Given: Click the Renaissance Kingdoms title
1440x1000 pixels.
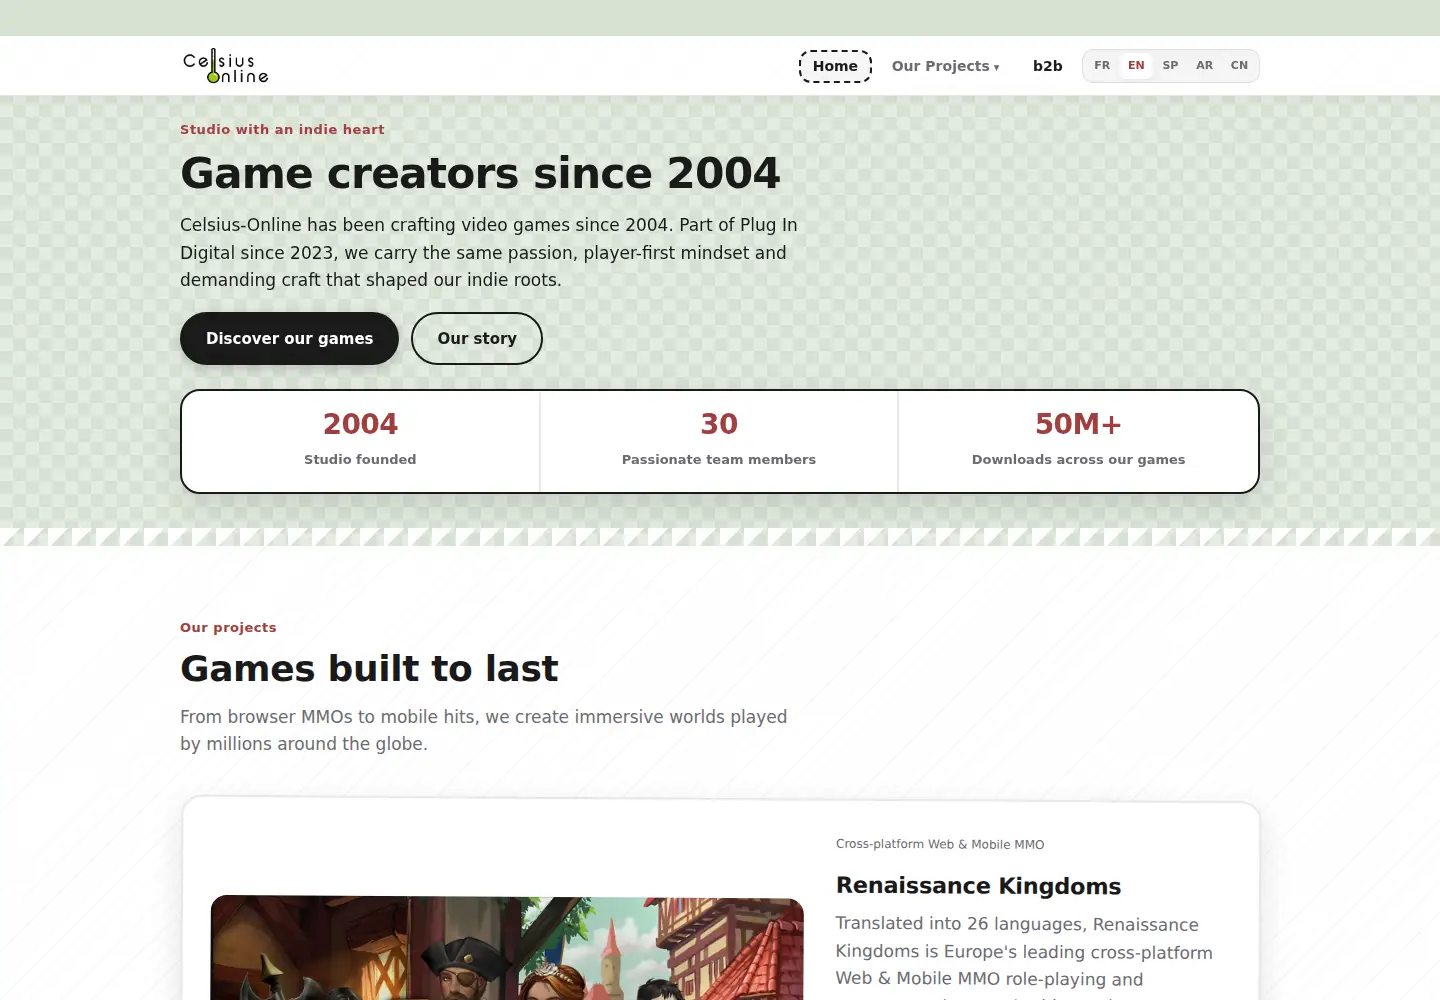Looking at the screenshot, I should point(978,886).
